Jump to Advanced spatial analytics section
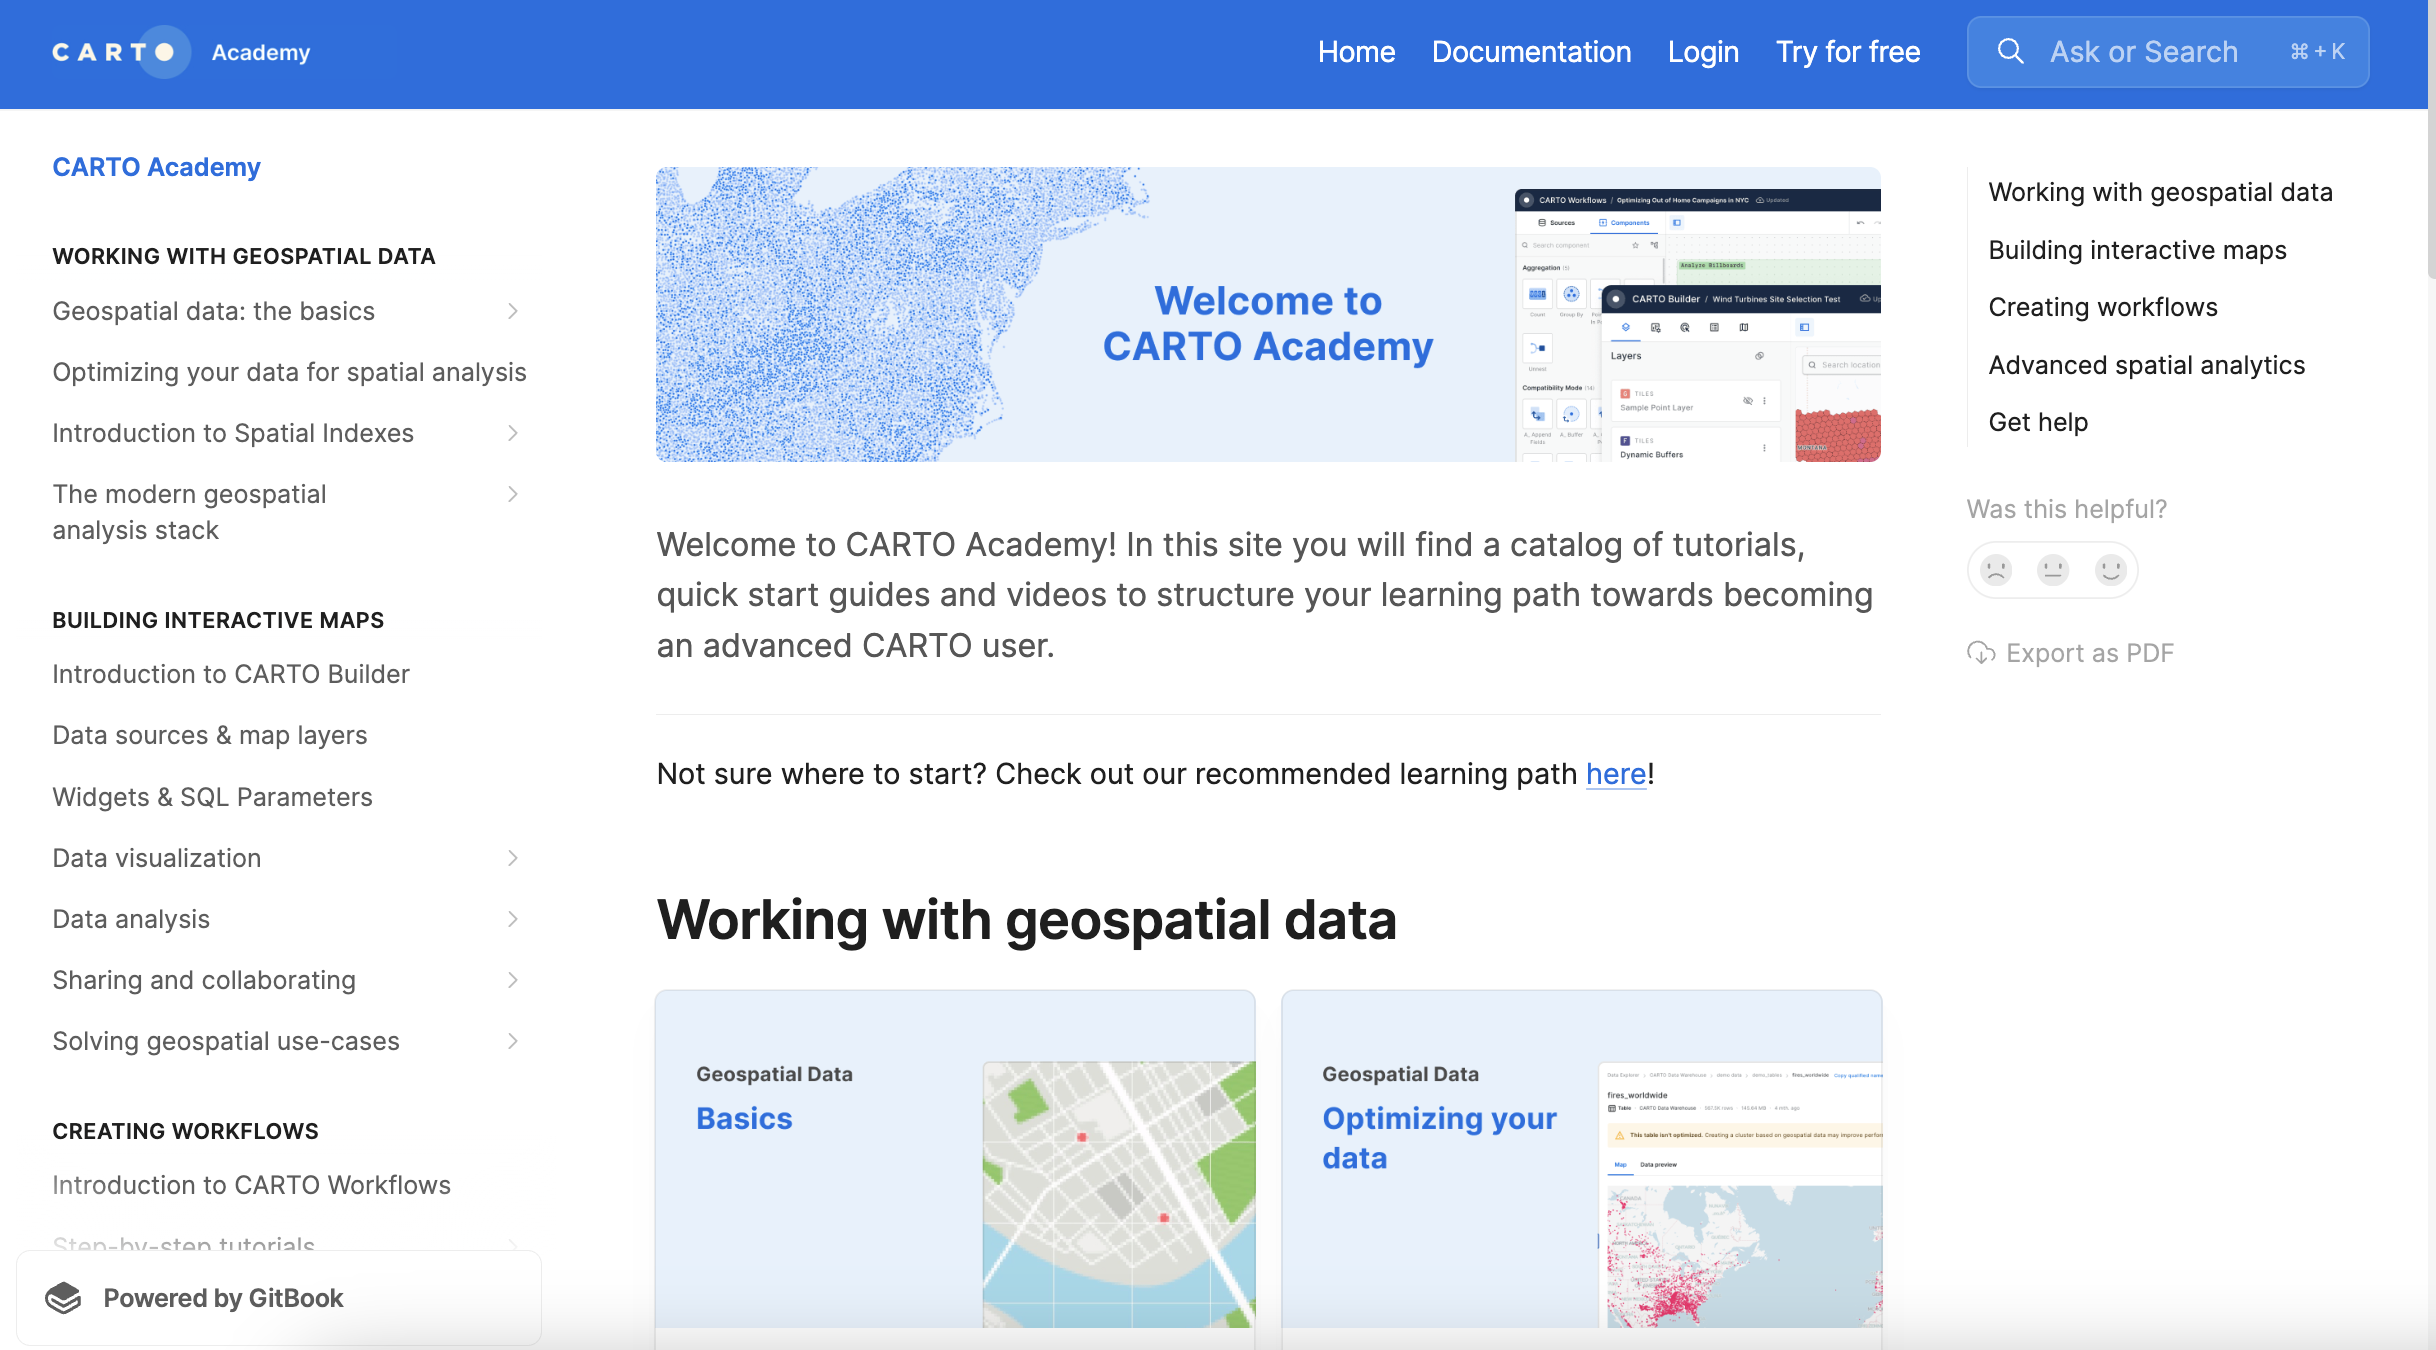The image size is (2436, 1350). [2146, 365]
